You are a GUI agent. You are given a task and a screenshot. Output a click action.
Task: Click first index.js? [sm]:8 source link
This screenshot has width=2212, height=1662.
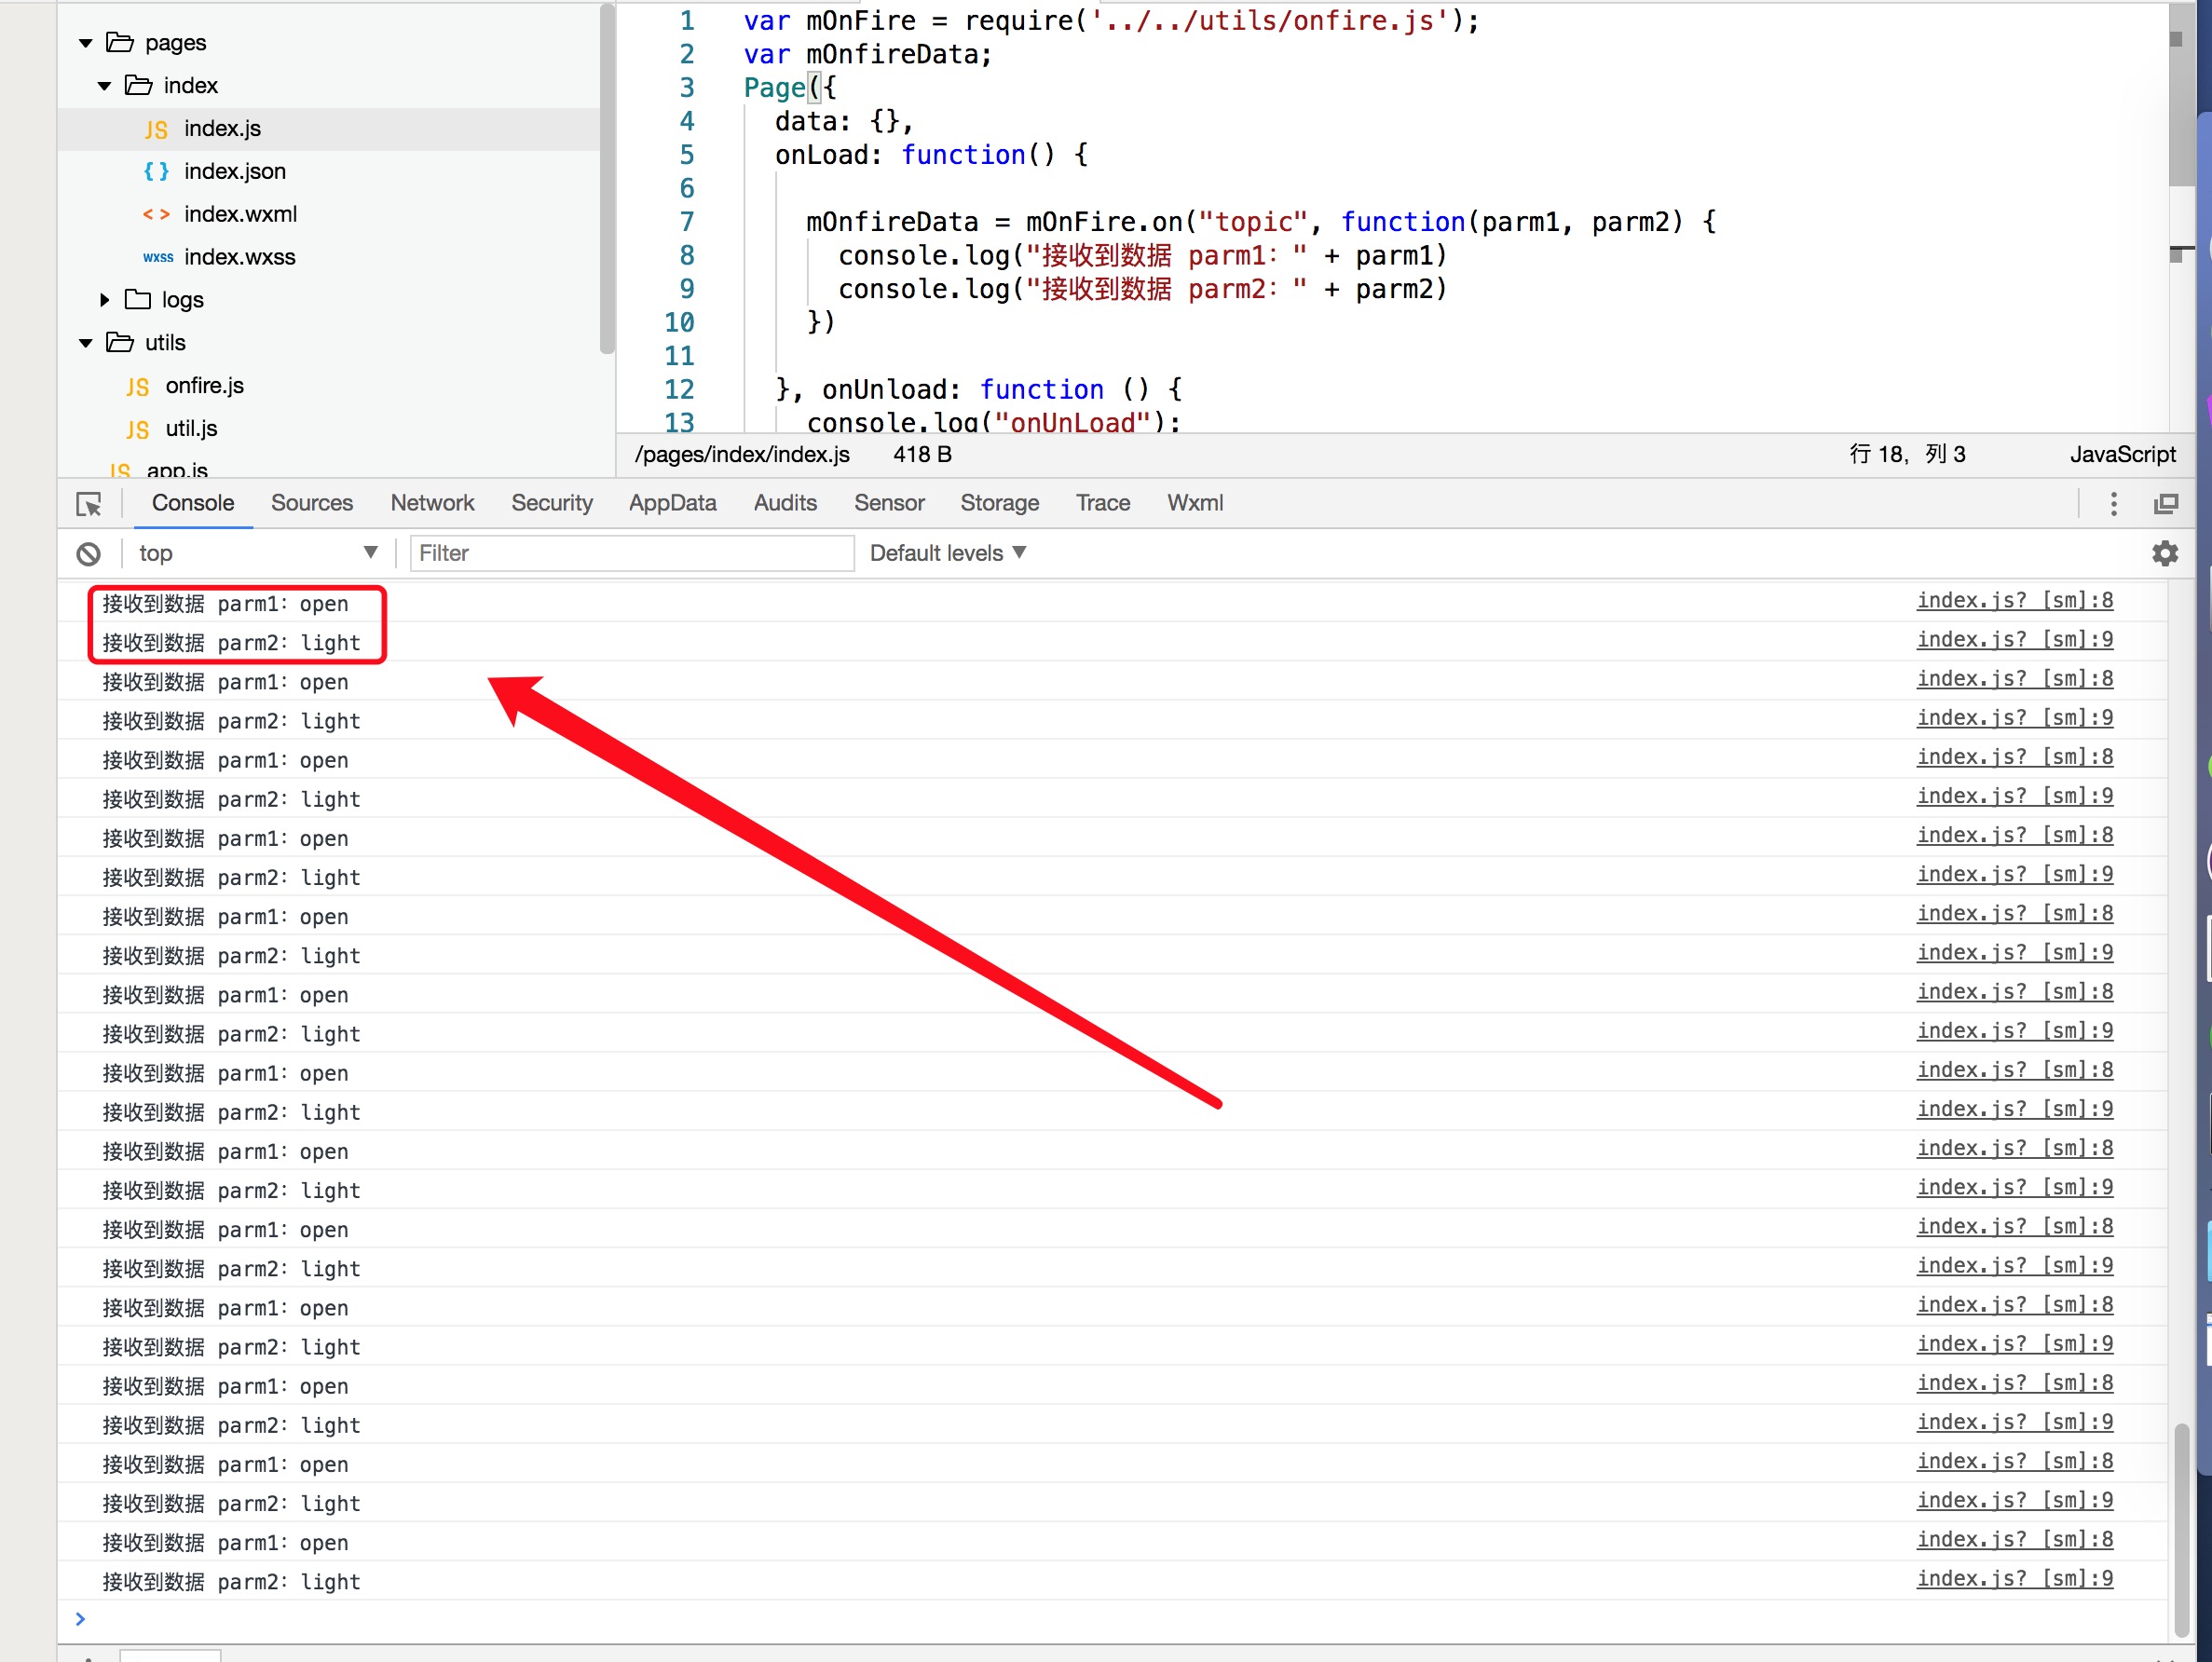pos(2014,601)
